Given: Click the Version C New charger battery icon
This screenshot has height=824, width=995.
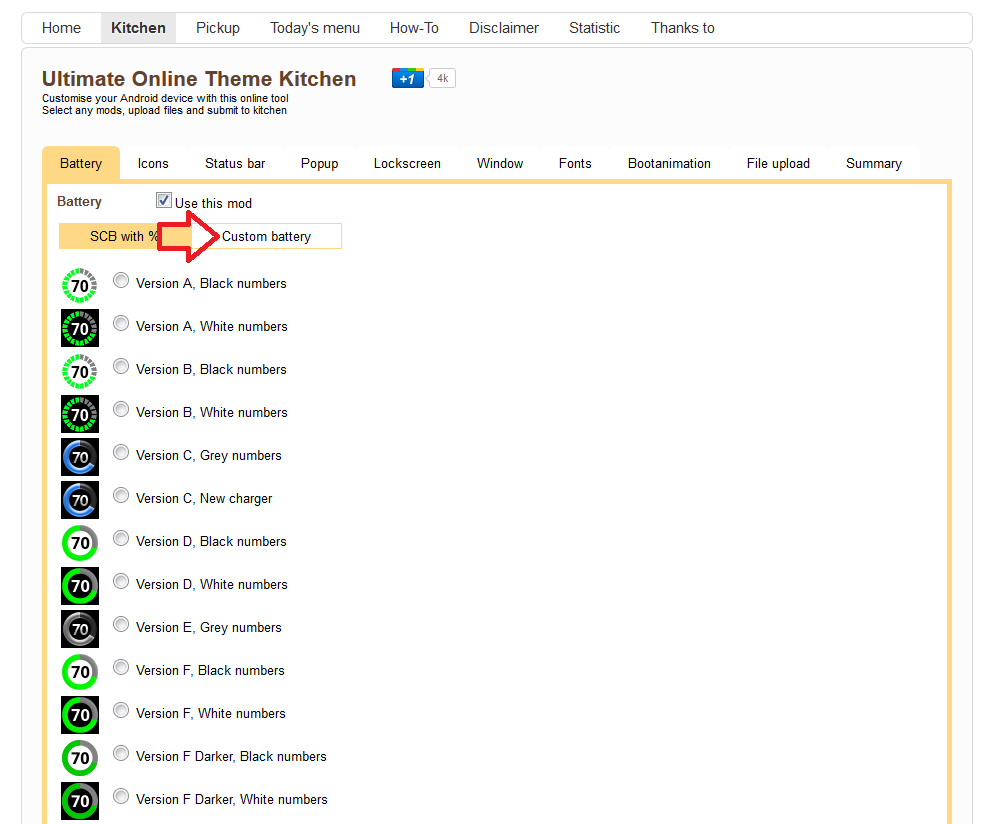Looking at the screenshot, I should [x=80, y=500].
